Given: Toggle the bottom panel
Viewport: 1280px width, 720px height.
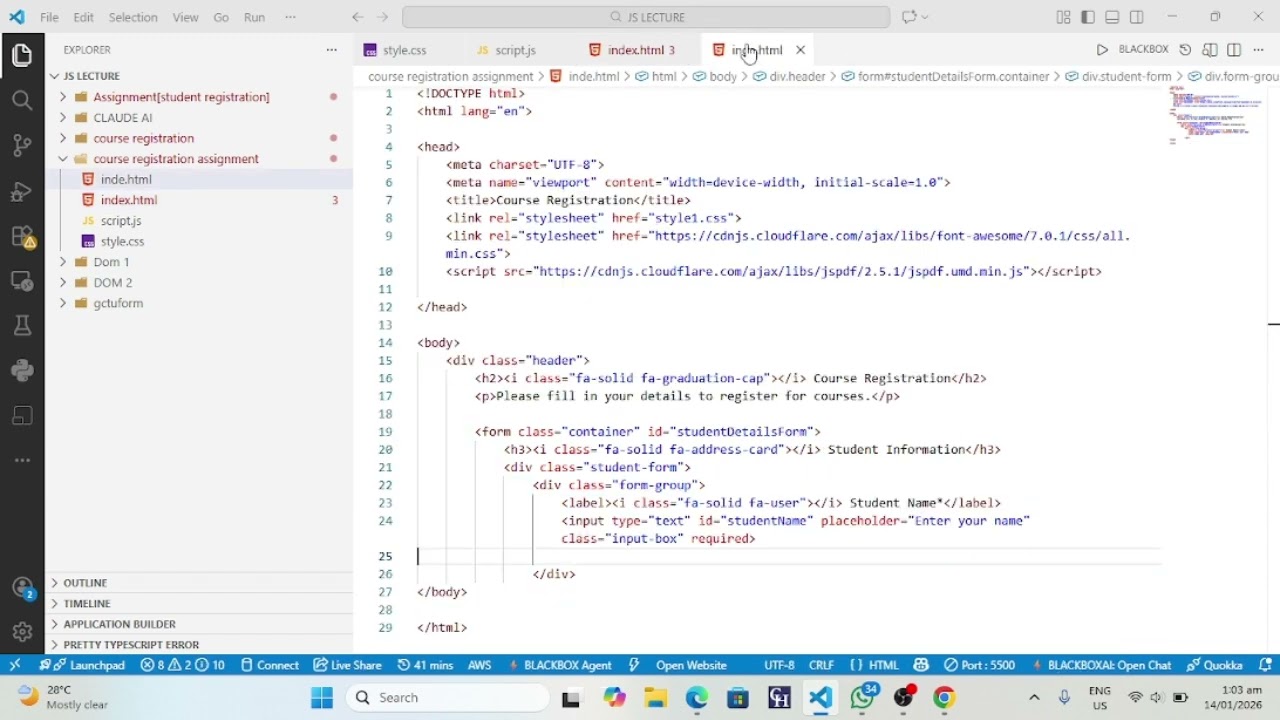Looking at the screenshot, I should pos(1112,17).
